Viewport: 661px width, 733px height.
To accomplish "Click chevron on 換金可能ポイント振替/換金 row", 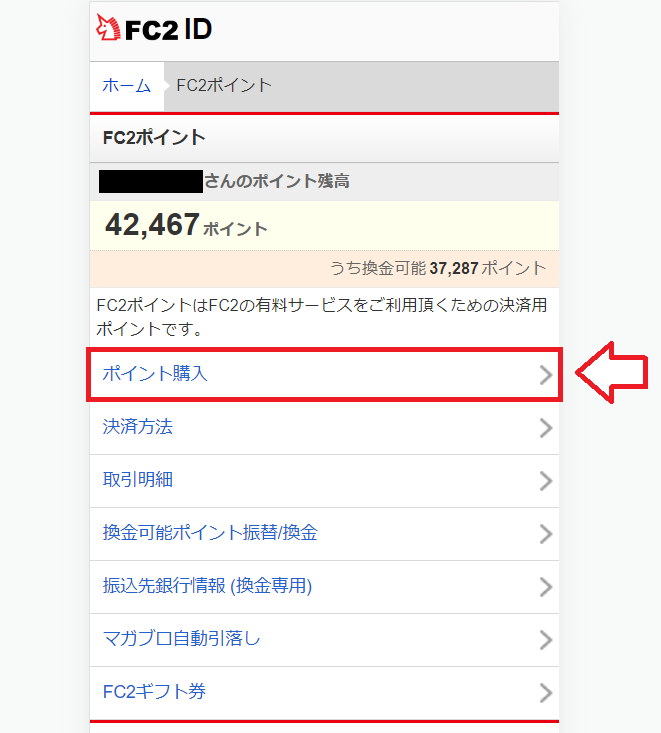I will pos(546,534).
